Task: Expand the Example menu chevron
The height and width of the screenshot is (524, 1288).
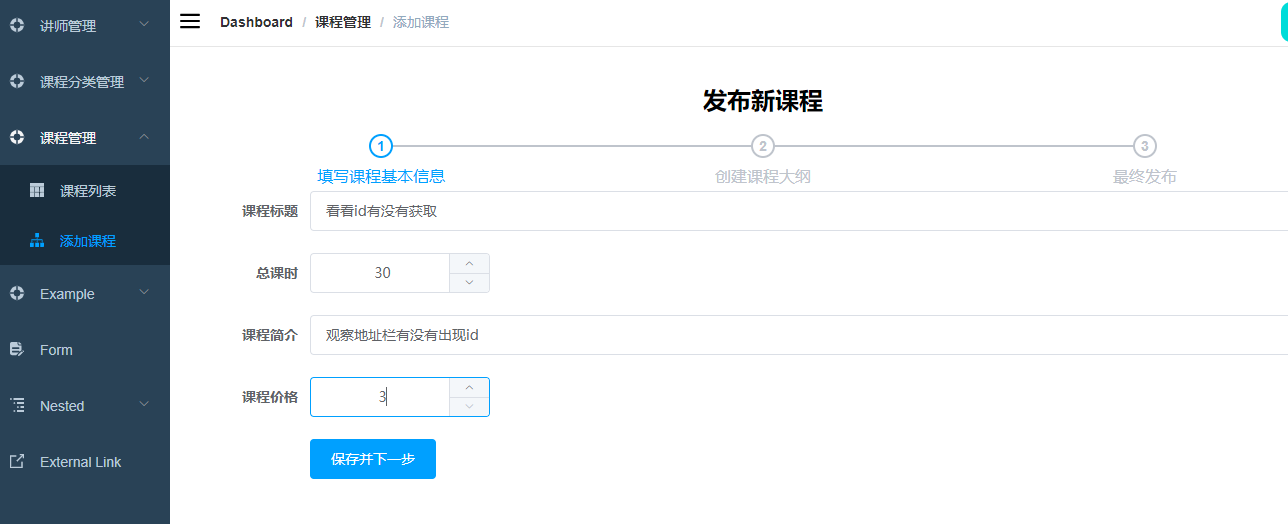Action: [x=144, y=291]
